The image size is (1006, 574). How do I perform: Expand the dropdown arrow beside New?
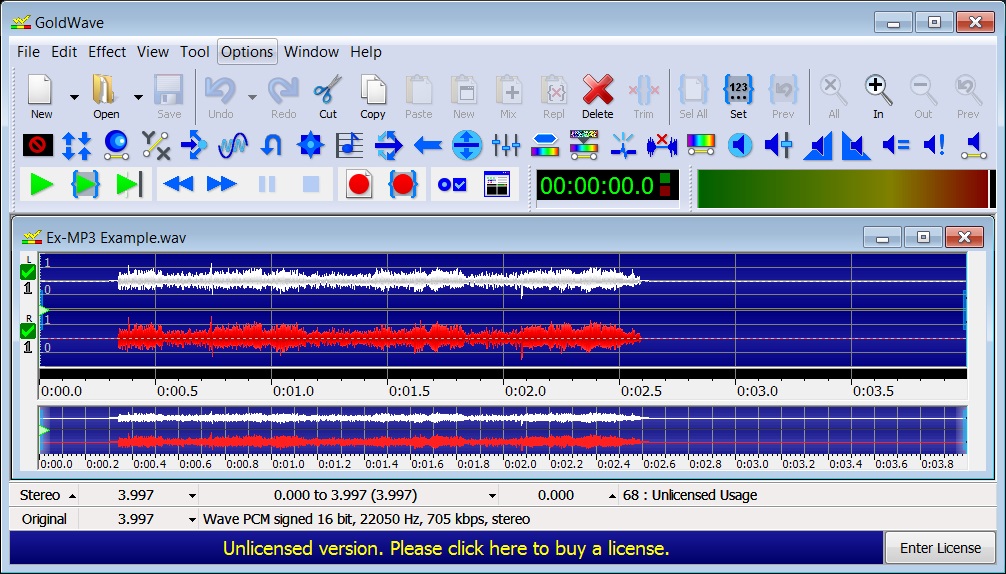(x=74, y=97)
